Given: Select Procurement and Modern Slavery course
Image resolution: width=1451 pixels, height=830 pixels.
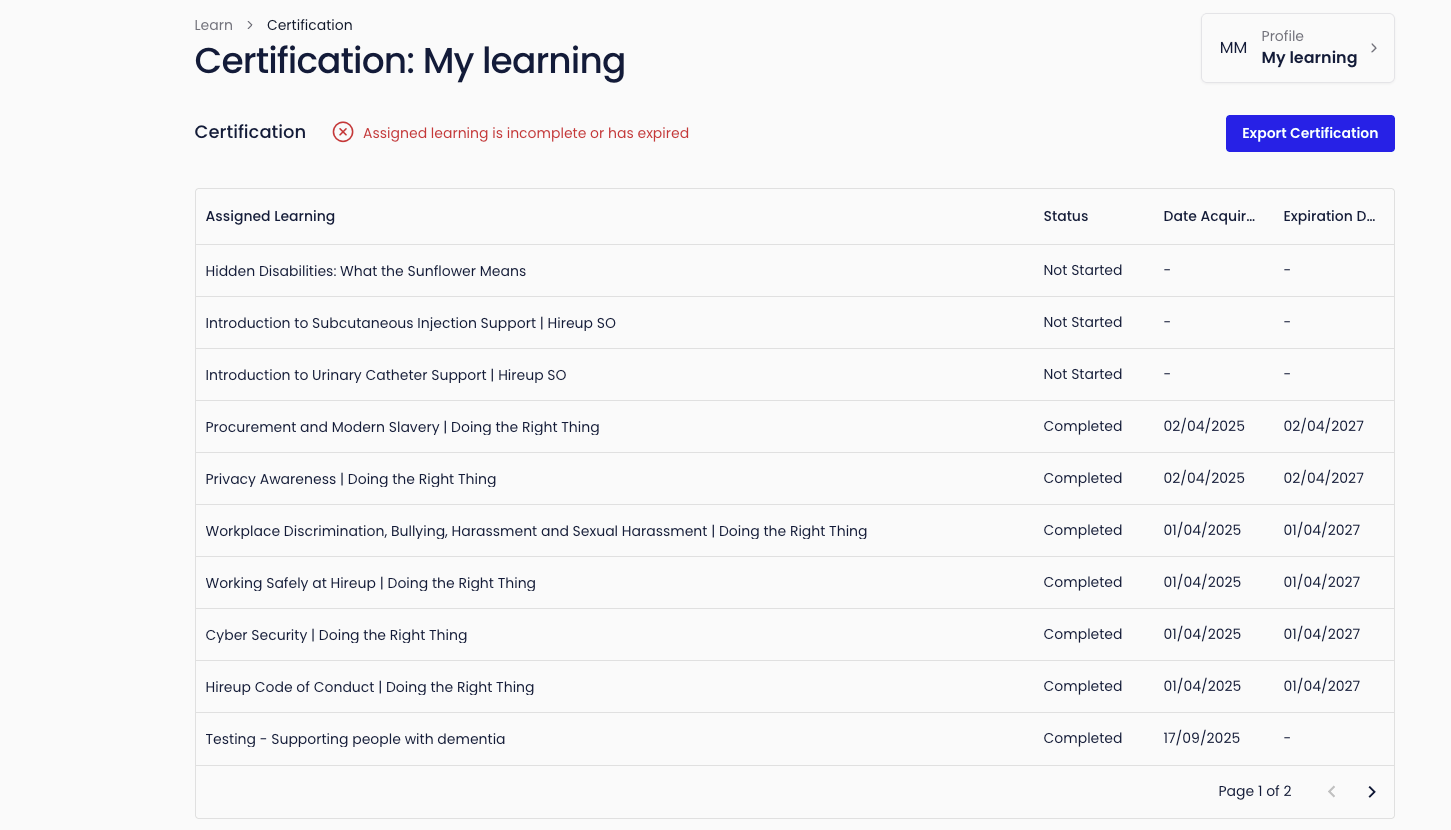Looking at the screenshot, I should 402,427.
